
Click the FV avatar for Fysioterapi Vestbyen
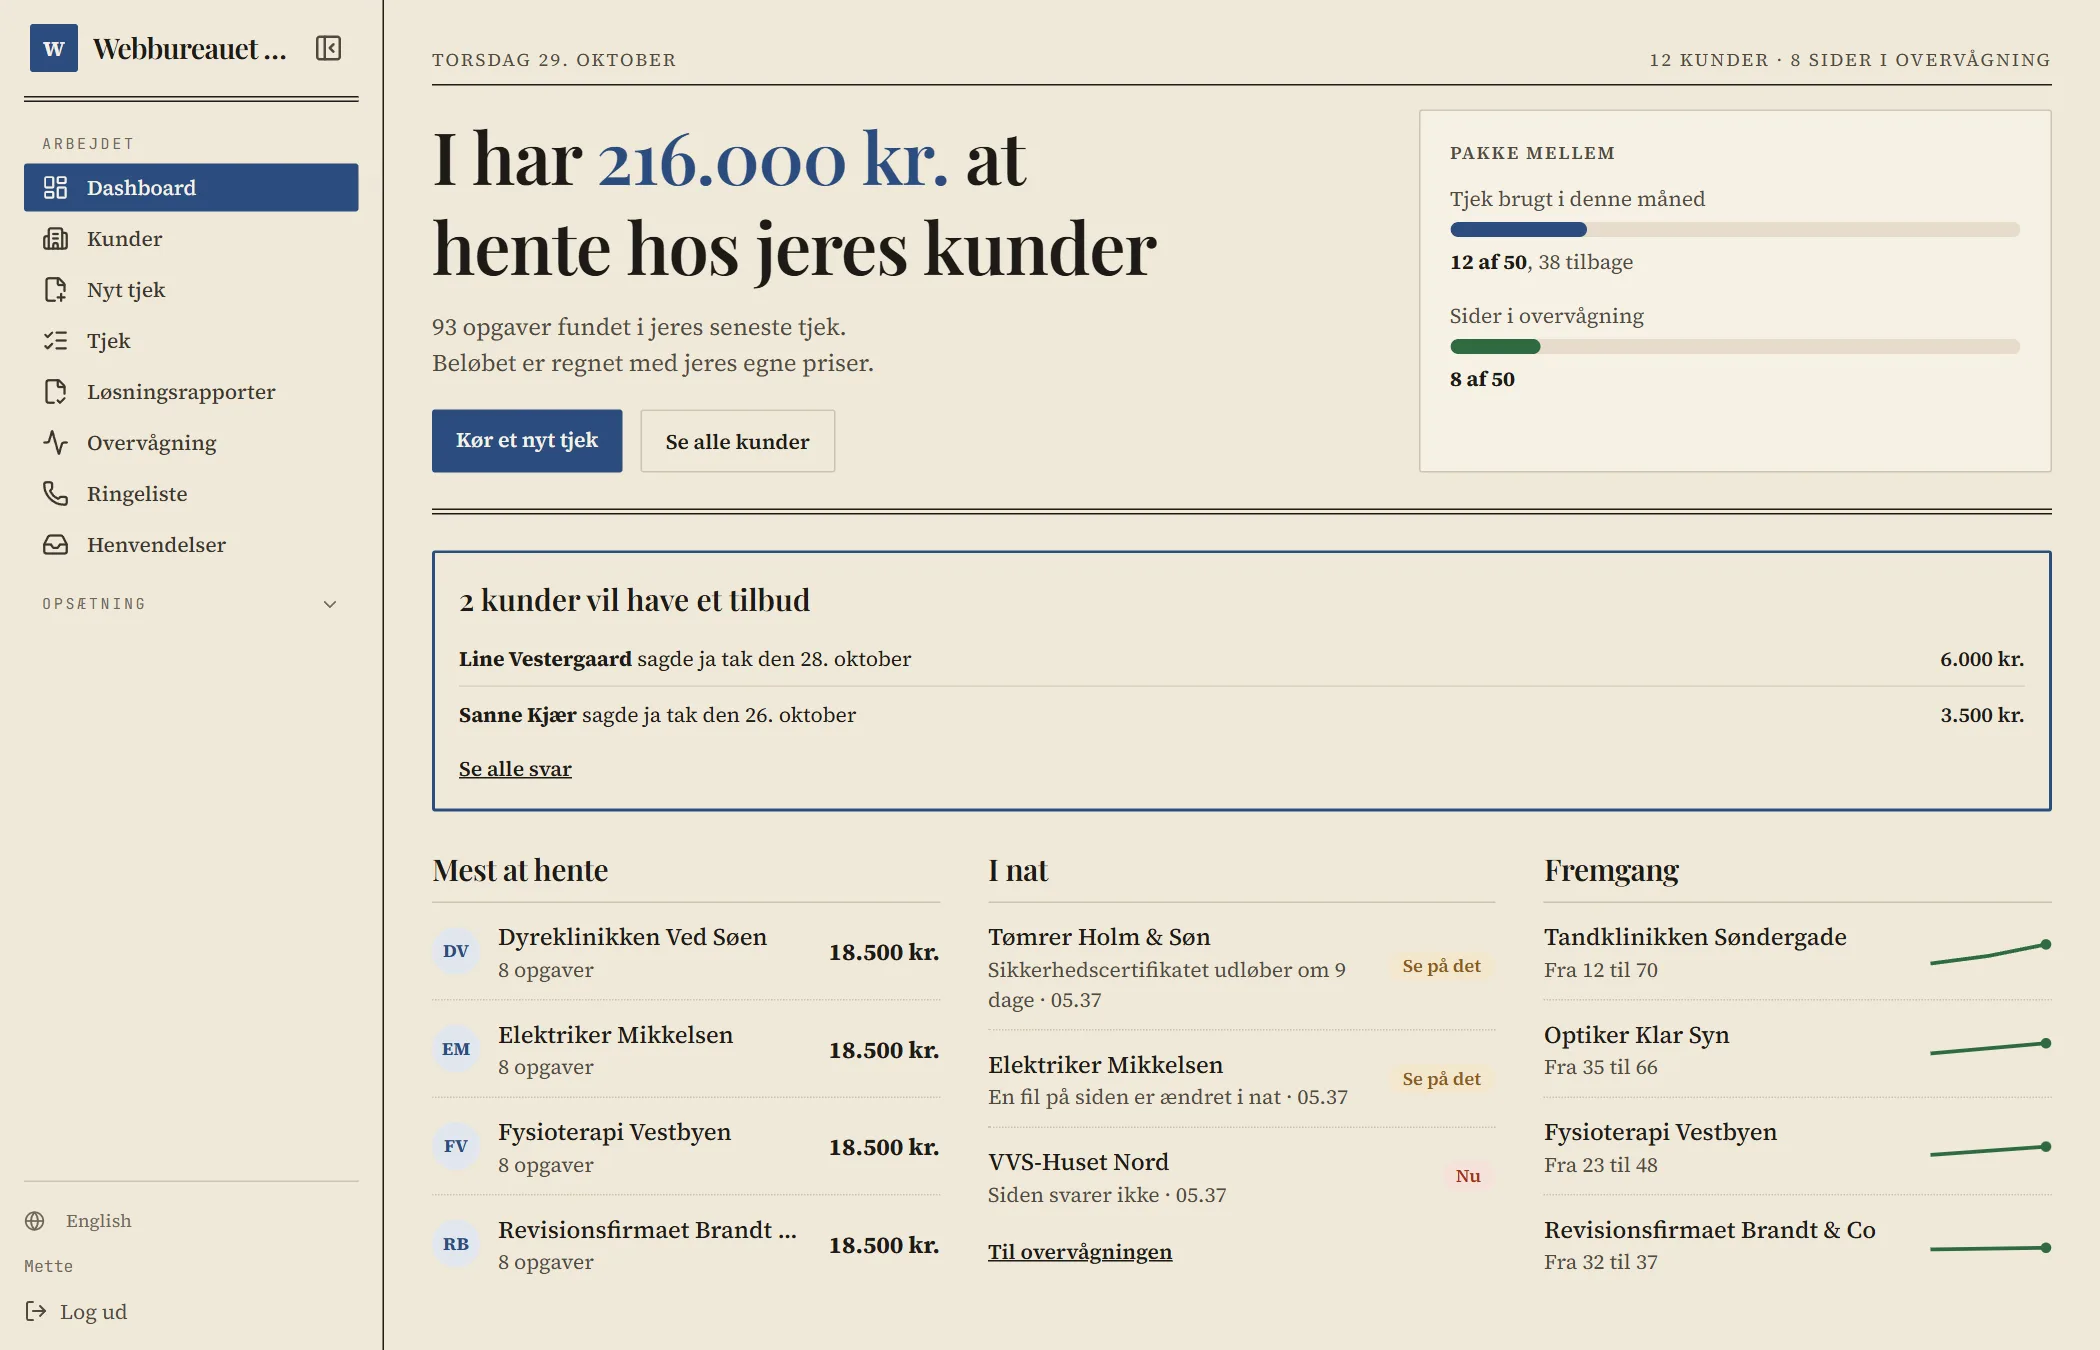456,1146
